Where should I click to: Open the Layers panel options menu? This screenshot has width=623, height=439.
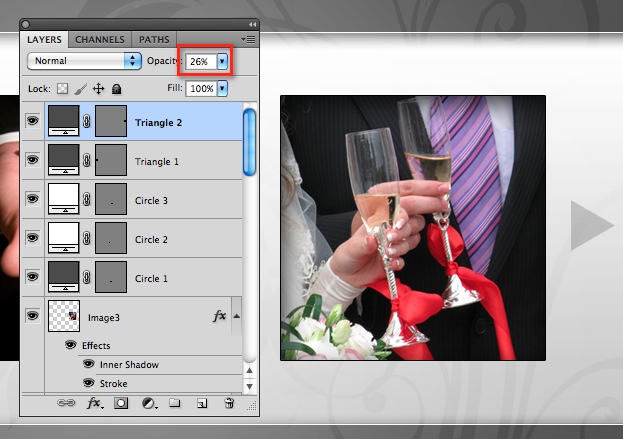pos(248,39)
